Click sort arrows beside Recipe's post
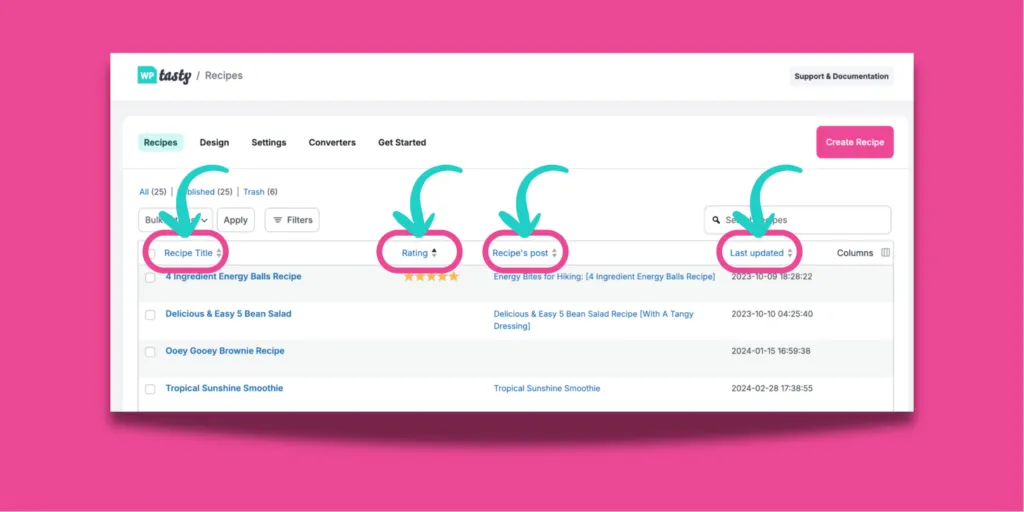This screenshot has height=512, width=1024. [x=554, y=253]
